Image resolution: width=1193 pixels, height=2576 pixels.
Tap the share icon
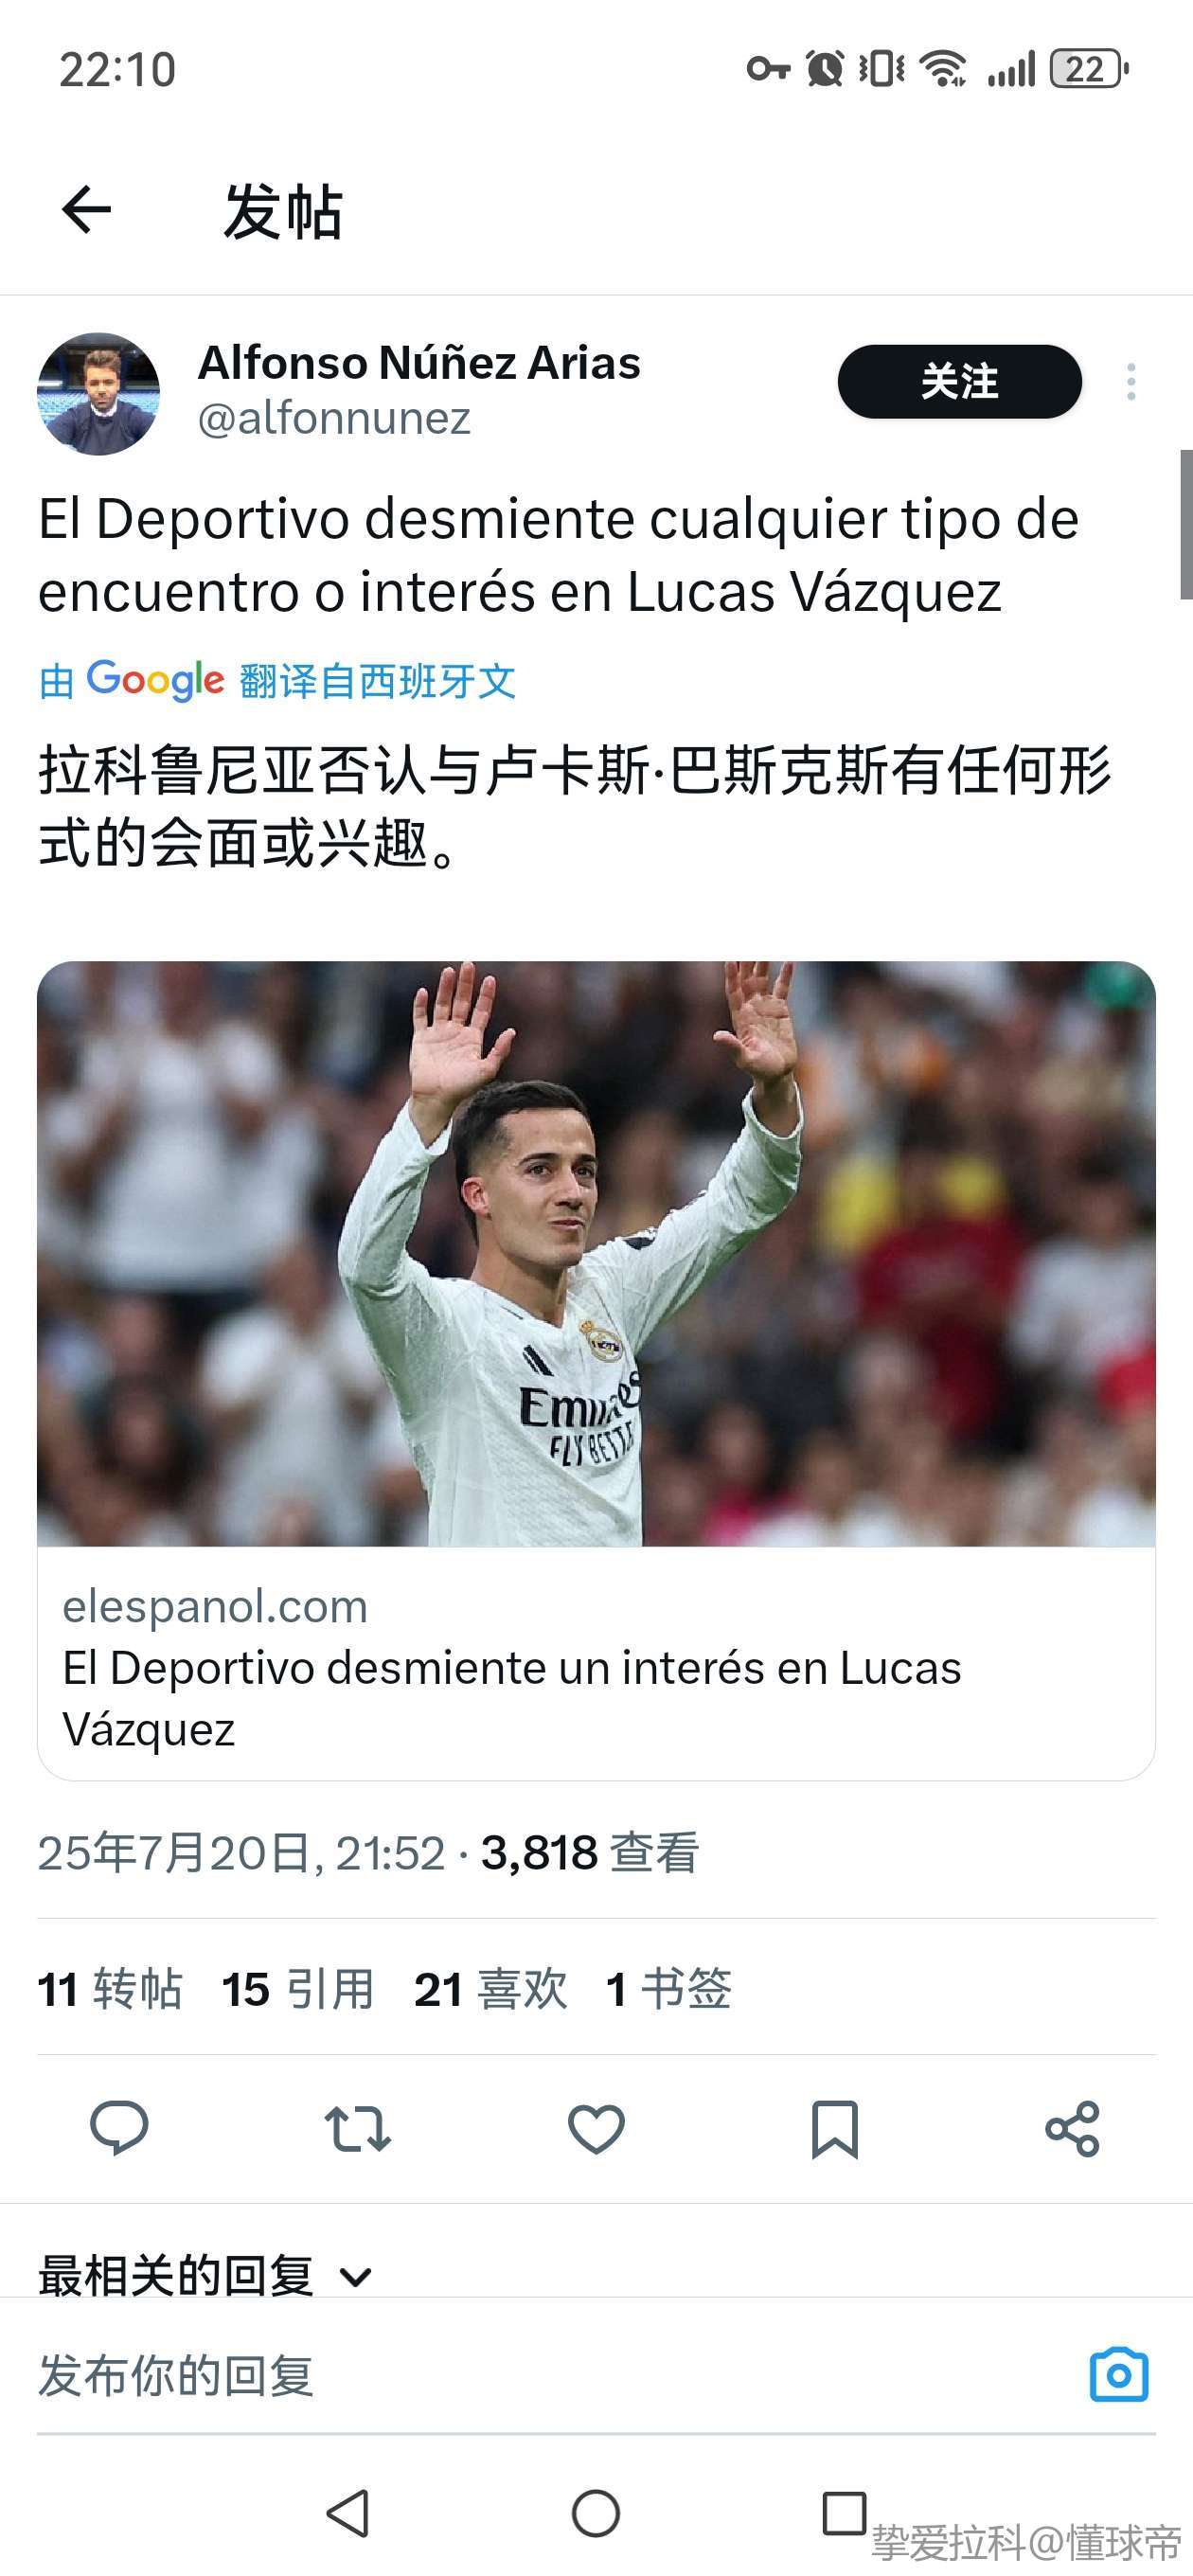coord(1072,2128)
